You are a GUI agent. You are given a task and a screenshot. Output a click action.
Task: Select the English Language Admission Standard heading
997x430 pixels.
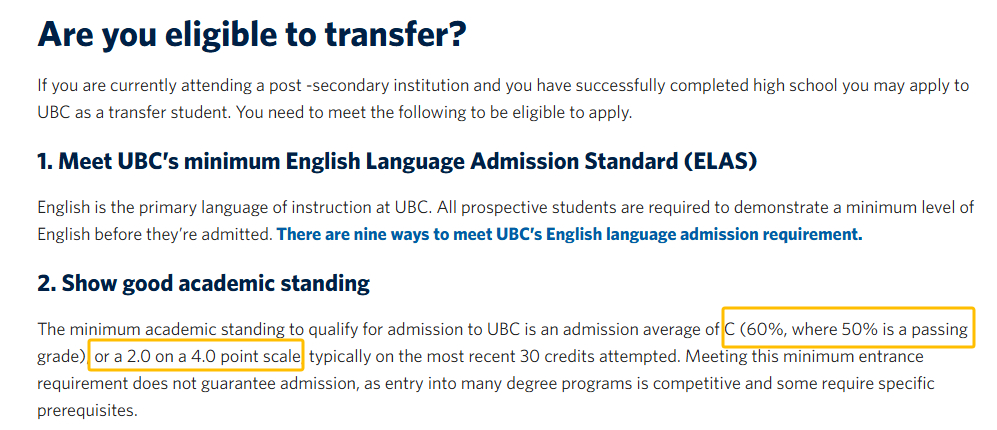[397, 161]
